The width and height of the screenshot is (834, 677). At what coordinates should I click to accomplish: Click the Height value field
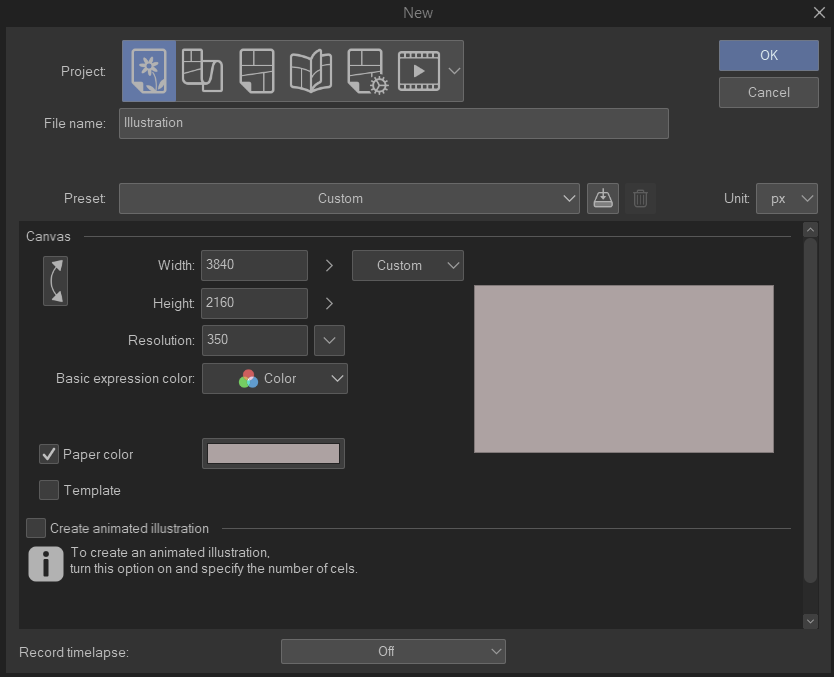coord(254,303)
